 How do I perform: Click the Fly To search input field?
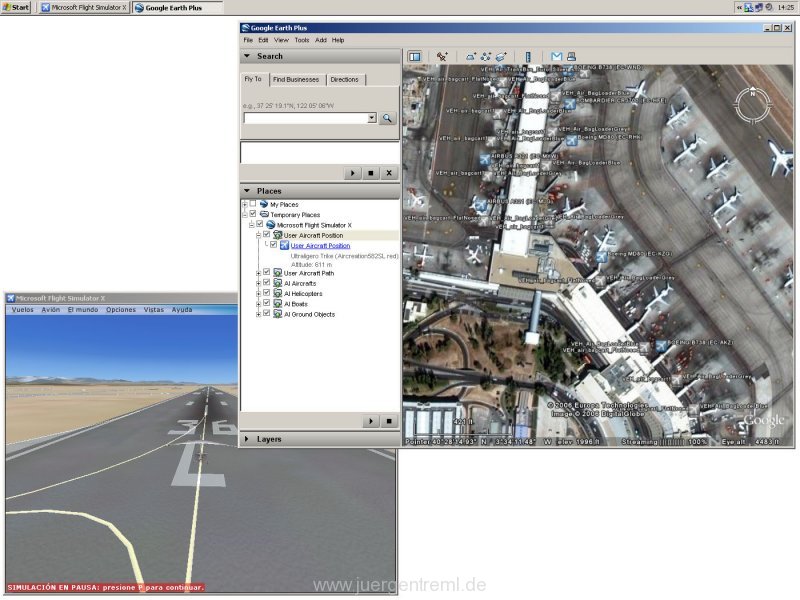click(x=306, y=118)
